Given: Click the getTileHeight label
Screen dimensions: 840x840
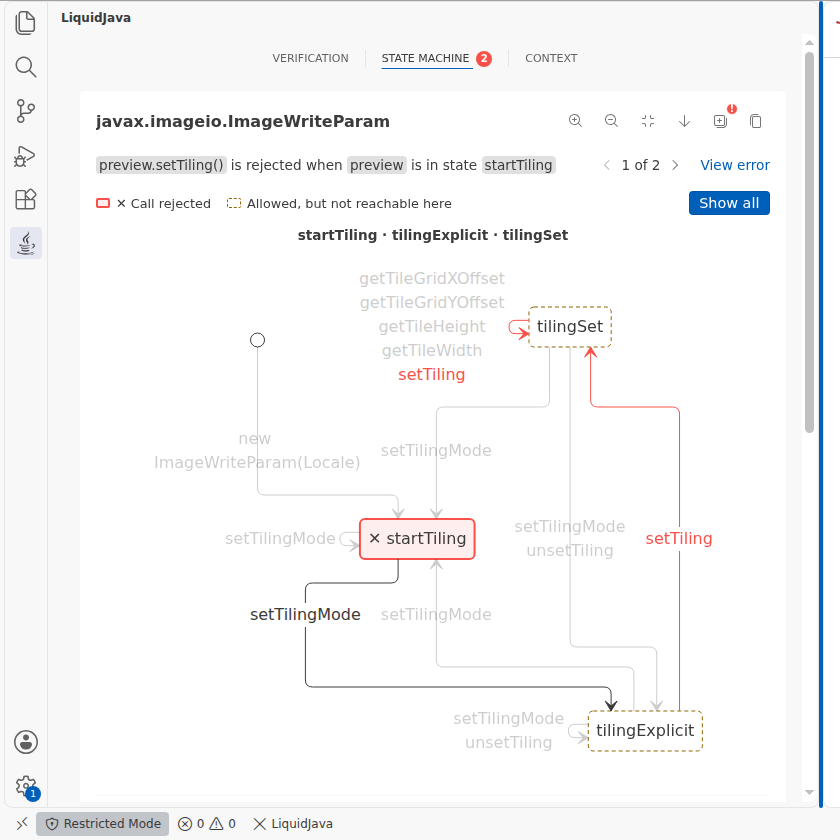Looking at the screenshot, I should (x=432, y=326).
